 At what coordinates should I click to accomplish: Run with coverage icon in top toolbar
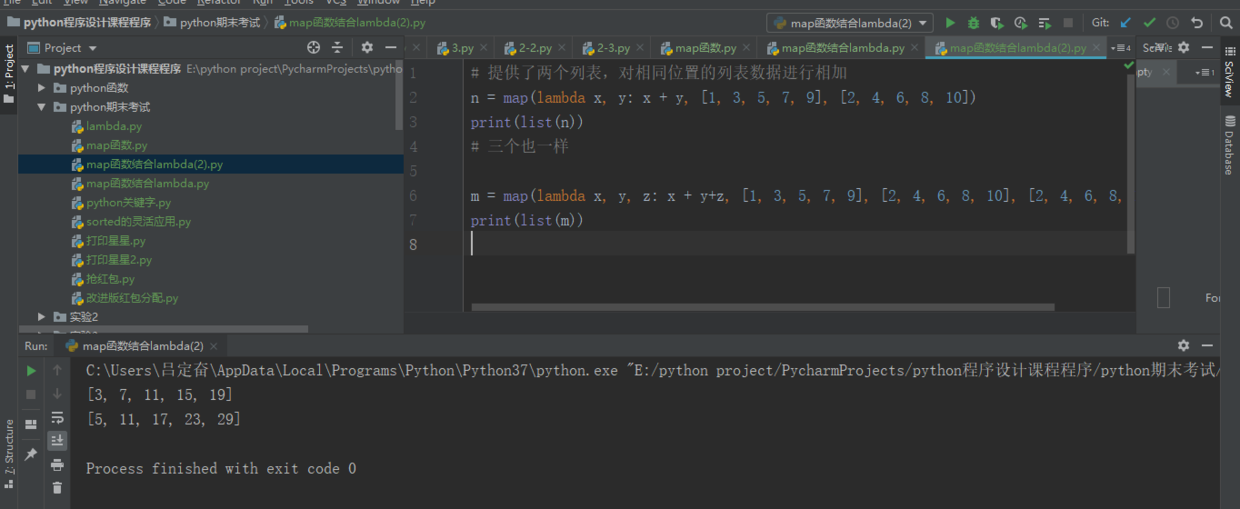[x=997, y=22]
